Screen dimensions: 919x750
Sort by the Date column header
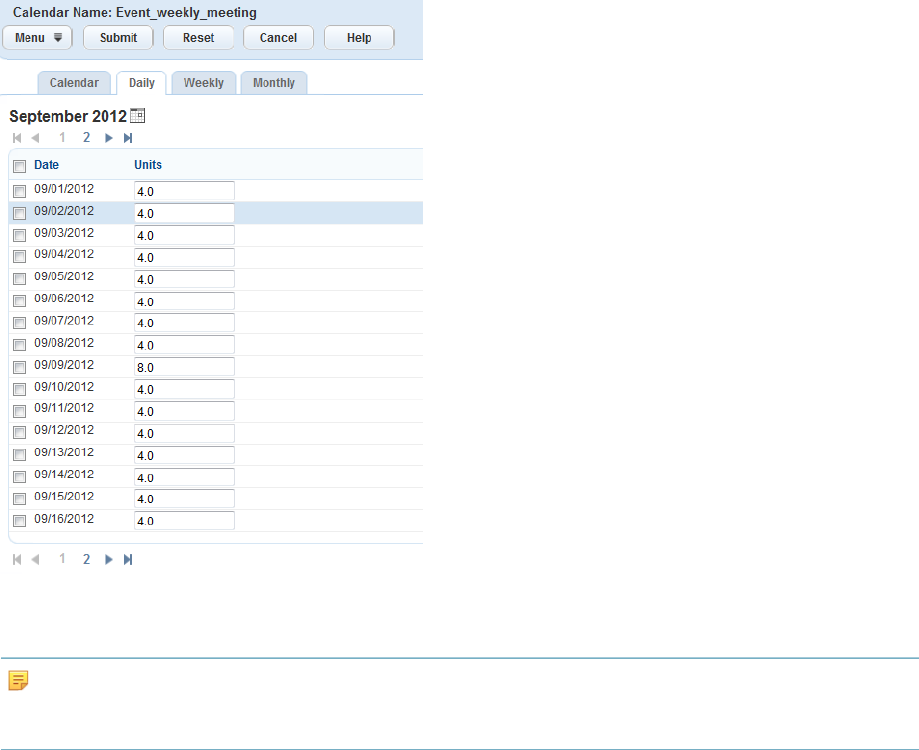[x=46, y=165]
